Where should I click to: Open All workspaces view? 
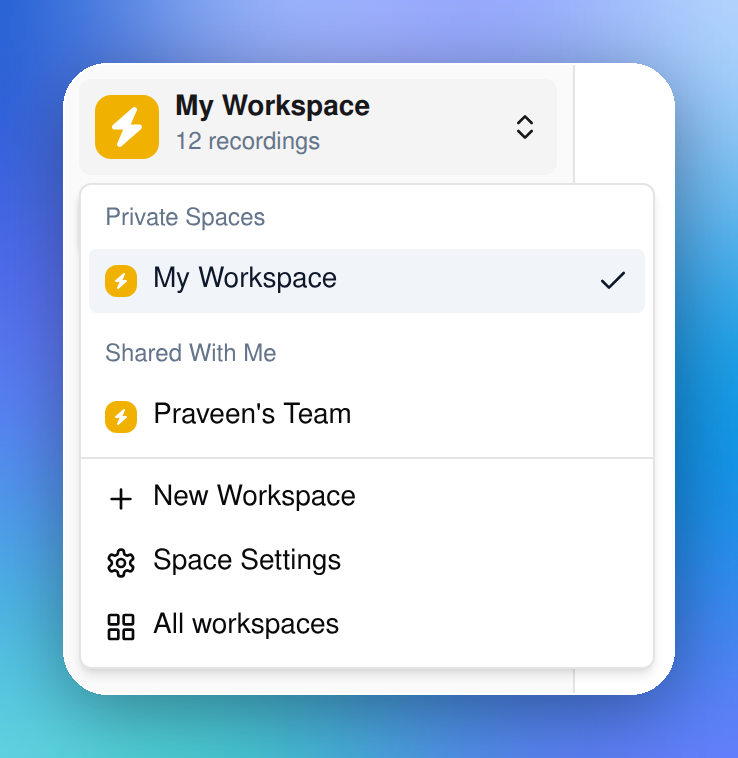pyautogui.click(x=367, y=625)
